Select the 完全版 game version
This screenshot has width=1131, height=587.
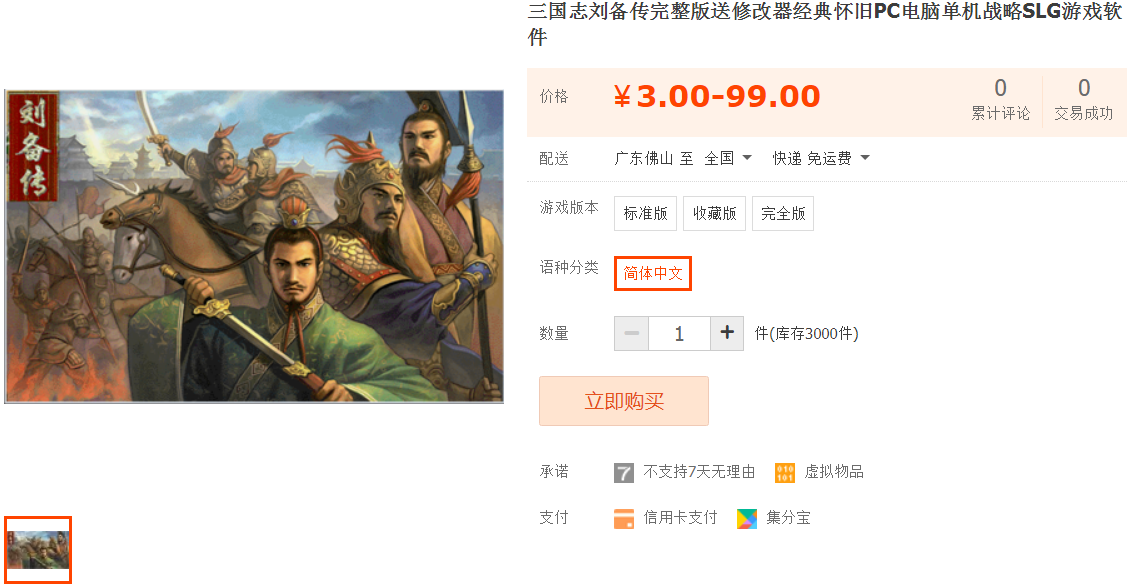pos(783,214)
